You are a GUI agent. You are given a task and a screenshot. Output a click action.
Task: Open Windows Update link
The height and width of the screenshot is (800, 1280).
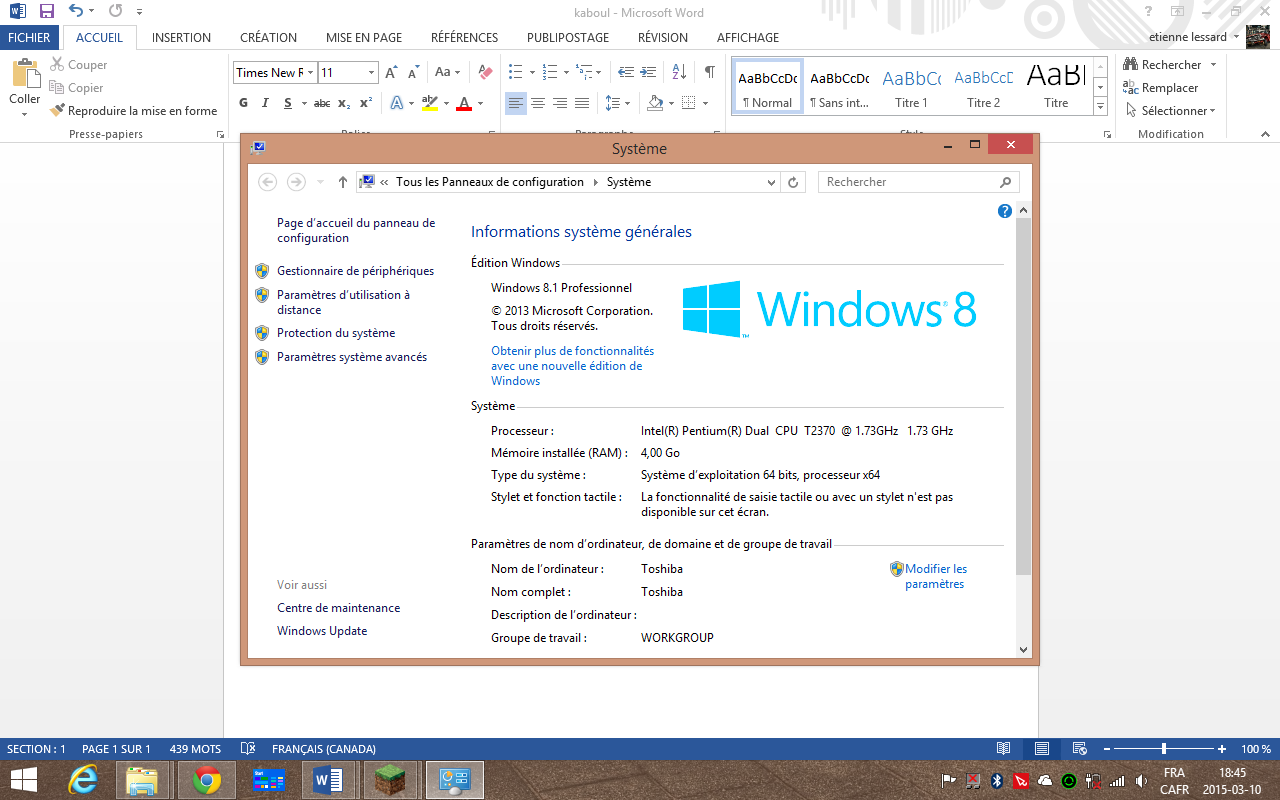pyautogui.click(x=322, y=631)
